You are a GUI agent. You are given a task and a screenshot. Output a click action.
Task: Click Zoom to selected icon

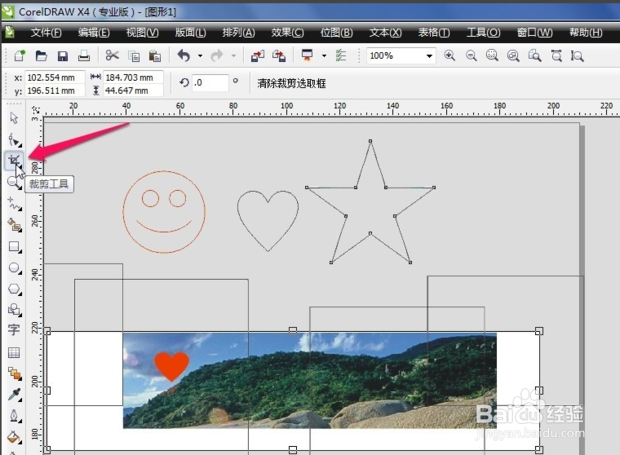492,55
